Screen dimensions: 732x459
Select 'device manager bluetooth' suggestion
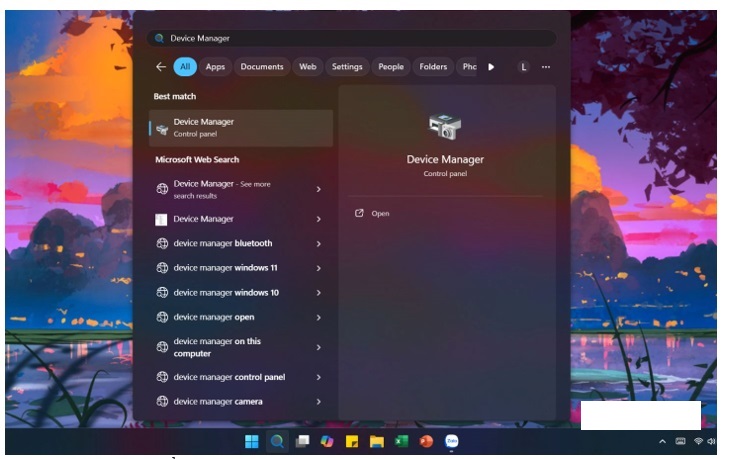point(241,243)
